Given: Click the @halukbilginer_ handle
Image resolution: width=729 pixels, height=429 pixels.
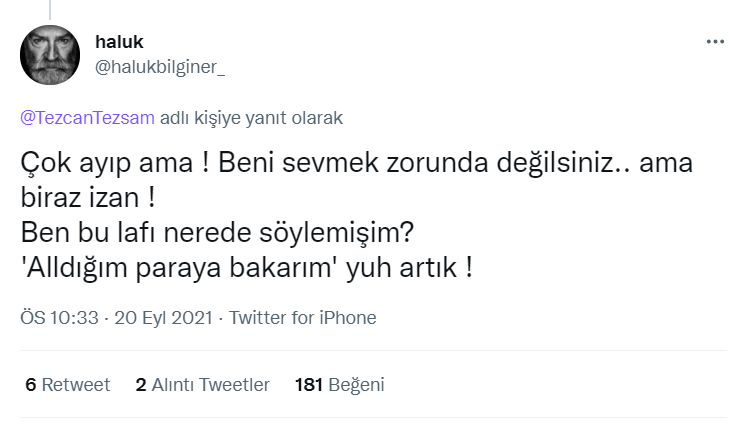Looking at the screenshot, I should pos(160,66).
